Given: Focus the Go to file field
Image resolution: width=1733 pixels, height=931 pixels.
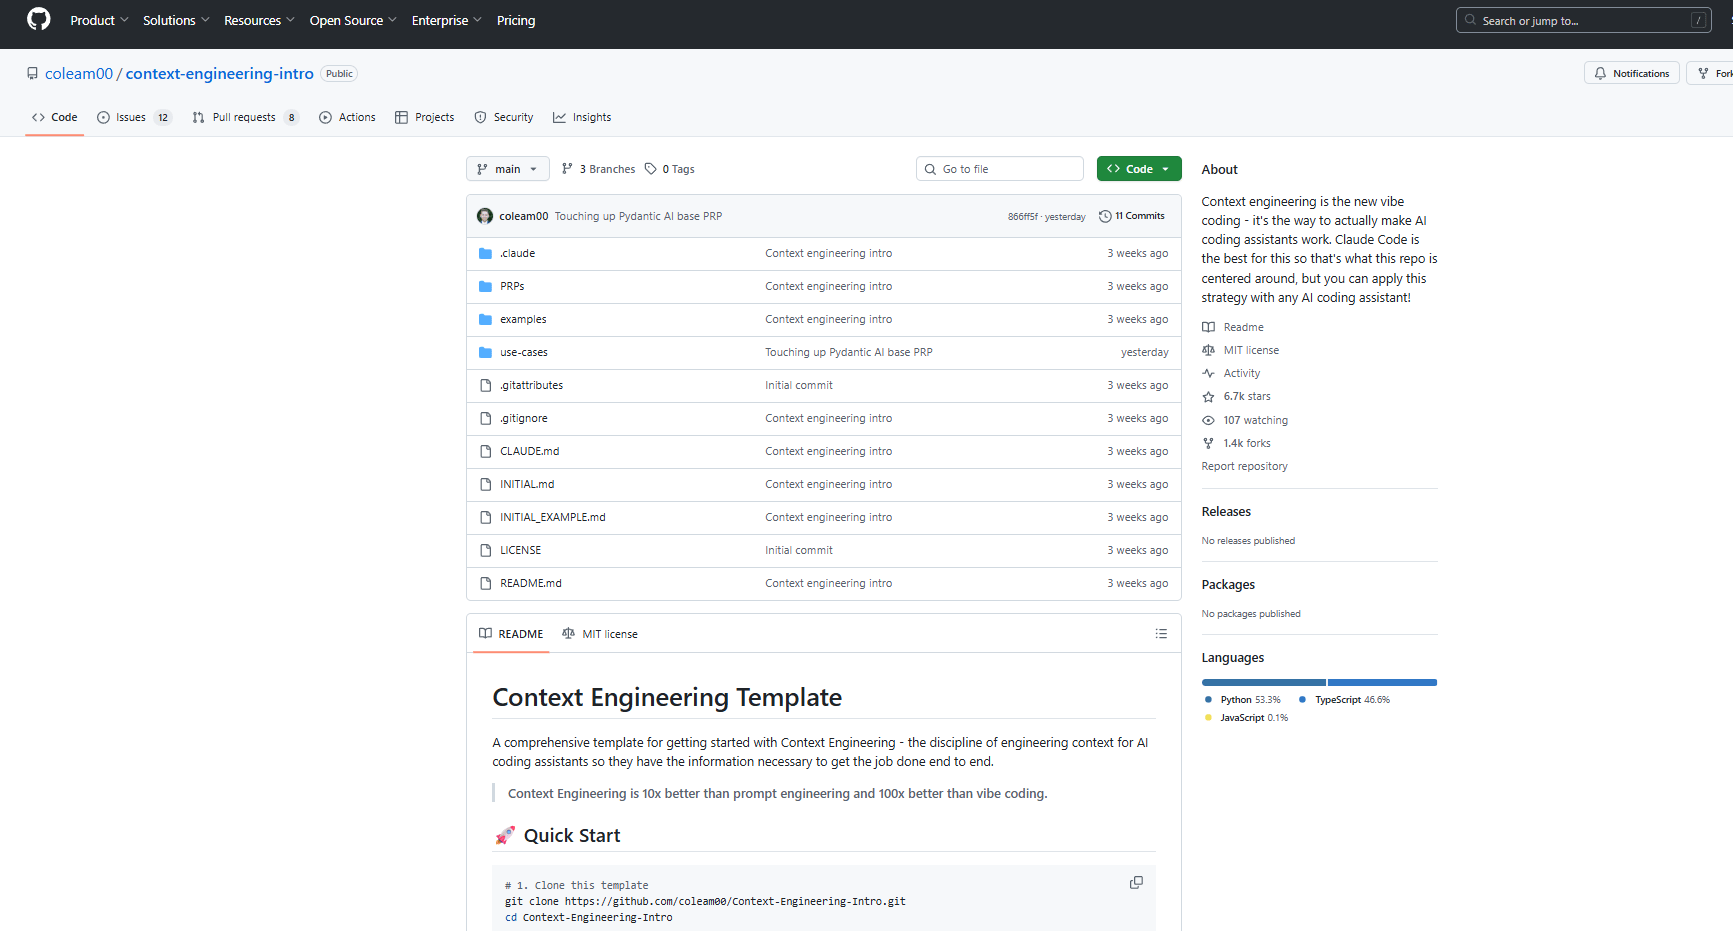Looking at the screenshot, I should [999, 169].
